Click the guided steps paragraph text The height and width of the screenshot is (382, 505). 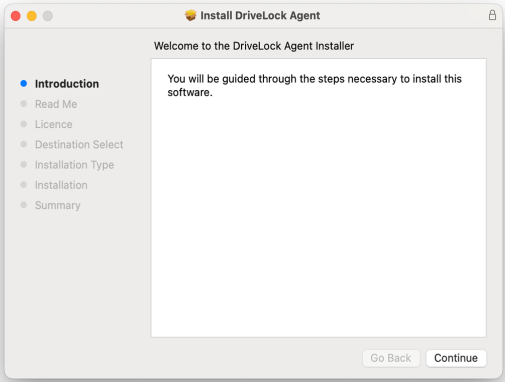(x=314, y=86)
